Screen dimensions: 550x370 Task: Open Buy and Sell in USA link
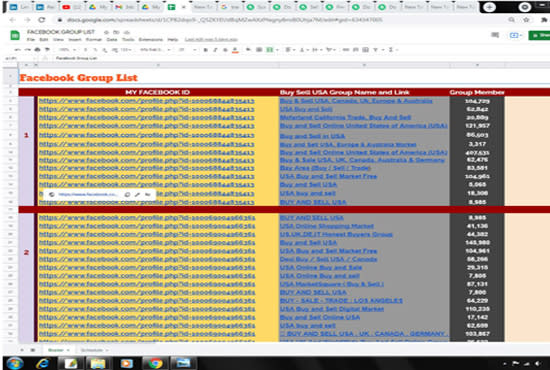coord(312,136)
